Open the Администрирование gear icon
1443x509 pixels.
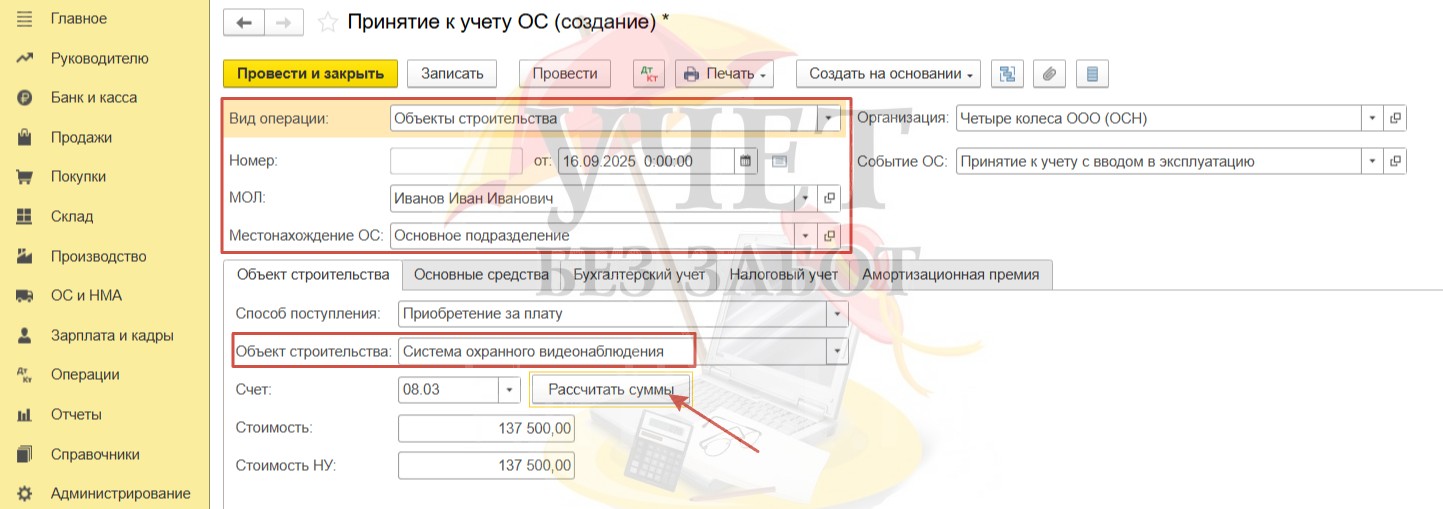click(25, 493)
